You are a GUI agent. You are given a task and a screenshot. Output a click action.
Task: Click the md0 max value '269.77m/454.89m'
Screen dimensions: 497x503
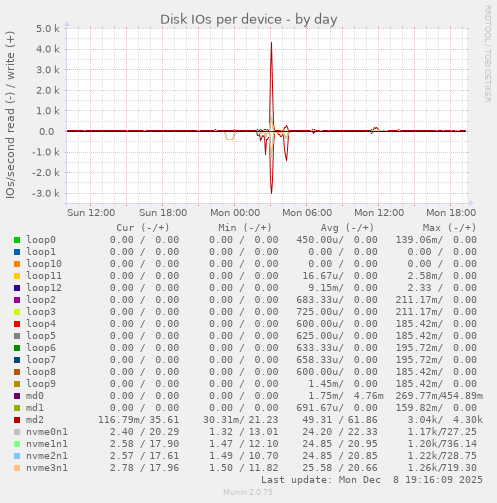tap(439, 396)
